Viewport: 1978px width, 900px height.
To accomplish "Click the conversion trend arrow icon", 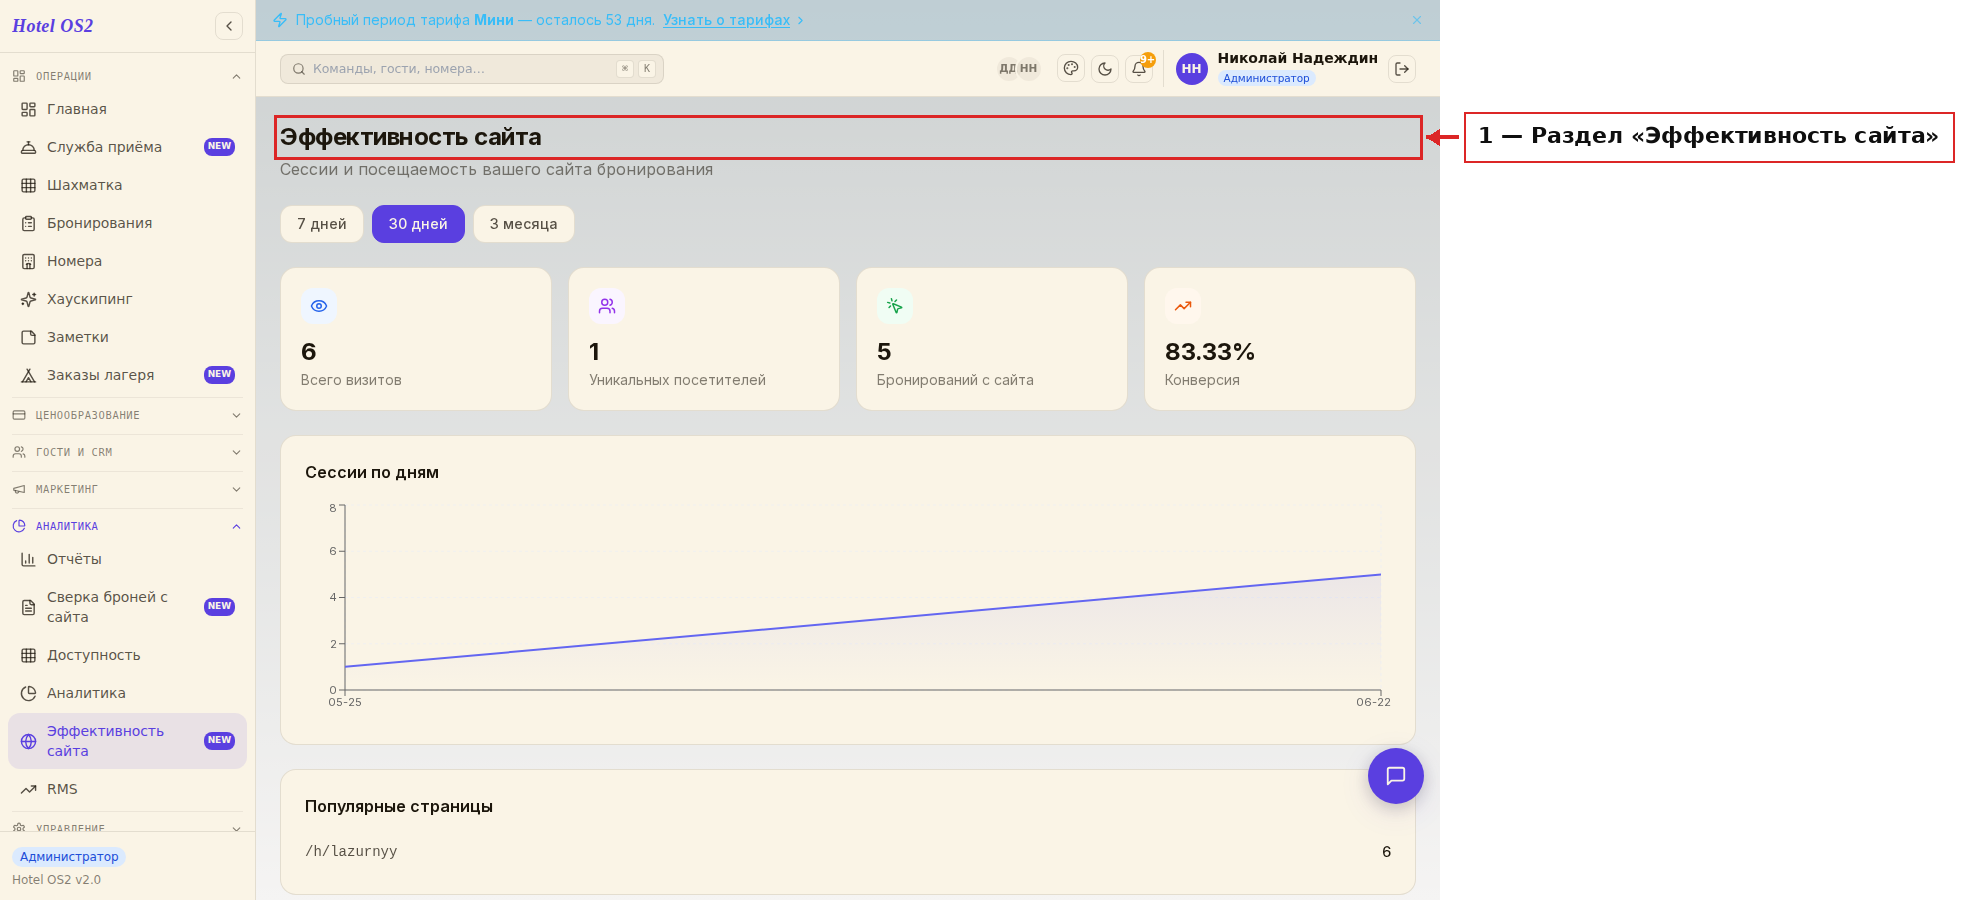I will pos(1183,306).
